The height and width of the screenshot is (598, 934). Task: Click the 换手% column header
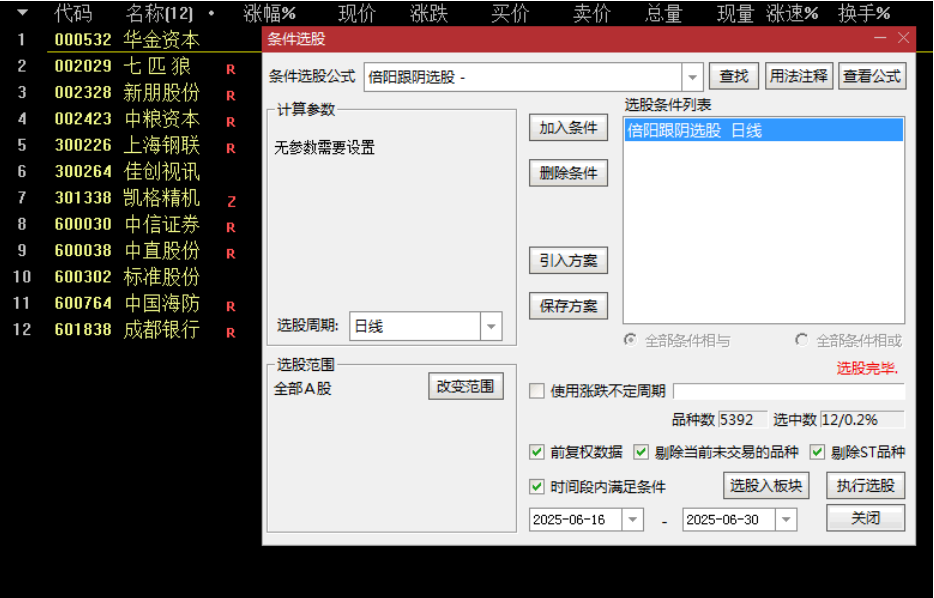(x=866, y=13)
